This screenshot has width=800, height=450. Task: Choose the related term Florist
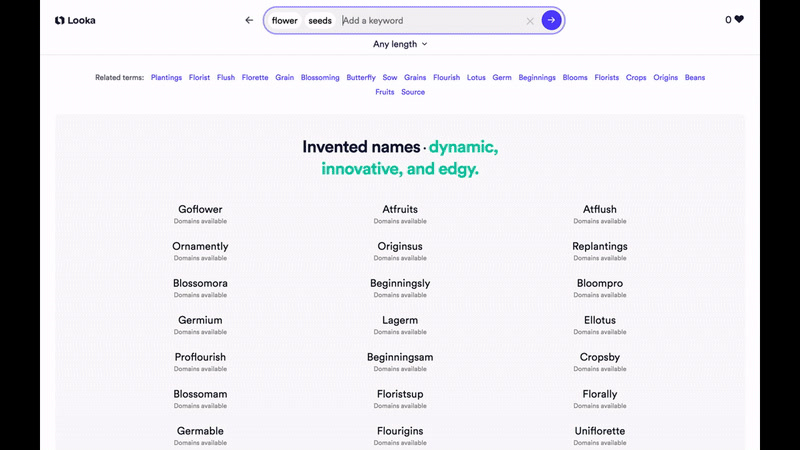(199, 78)
